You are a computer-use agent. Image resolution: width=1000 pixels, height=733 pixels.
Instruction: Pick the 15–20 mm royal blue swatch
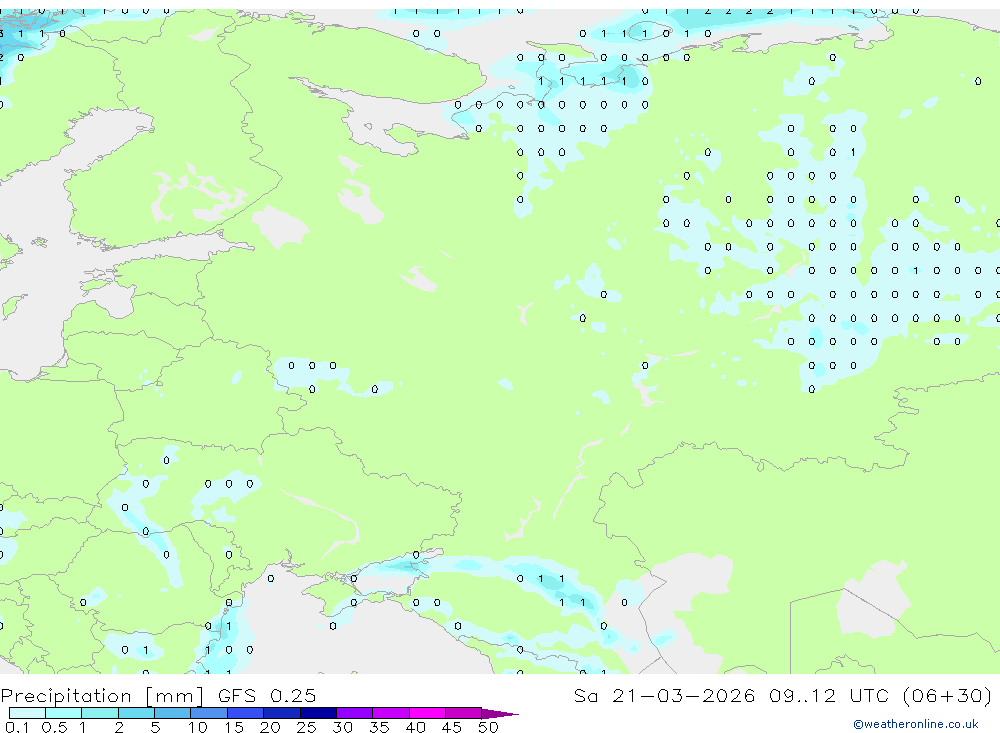point(246,713)
